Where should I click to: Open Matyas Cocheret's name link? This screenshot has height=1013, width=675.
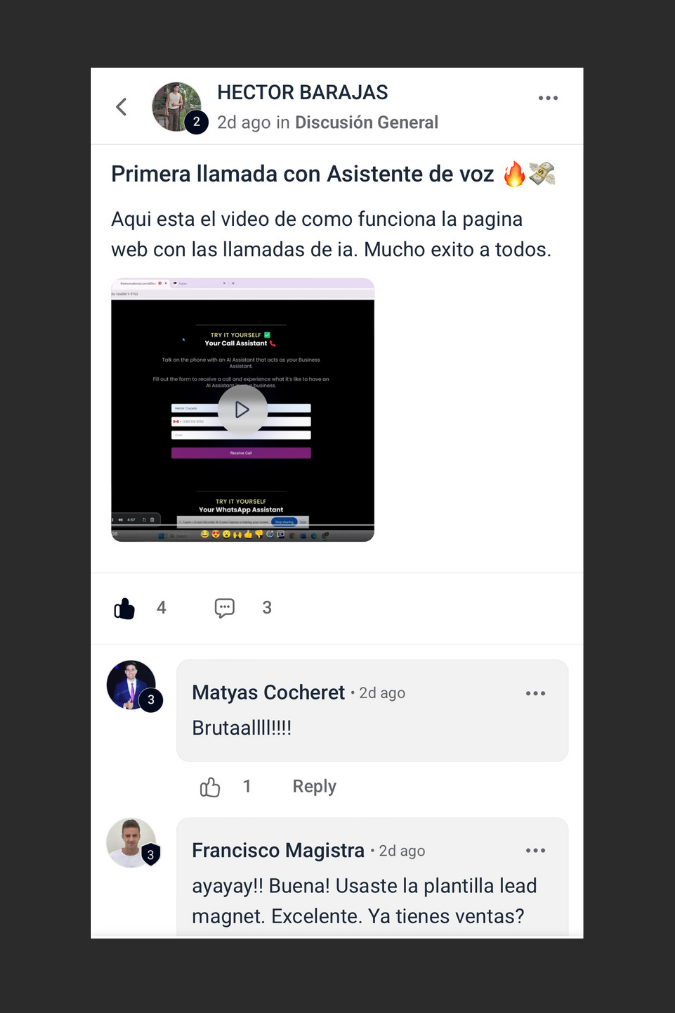[x=268, y=693]
